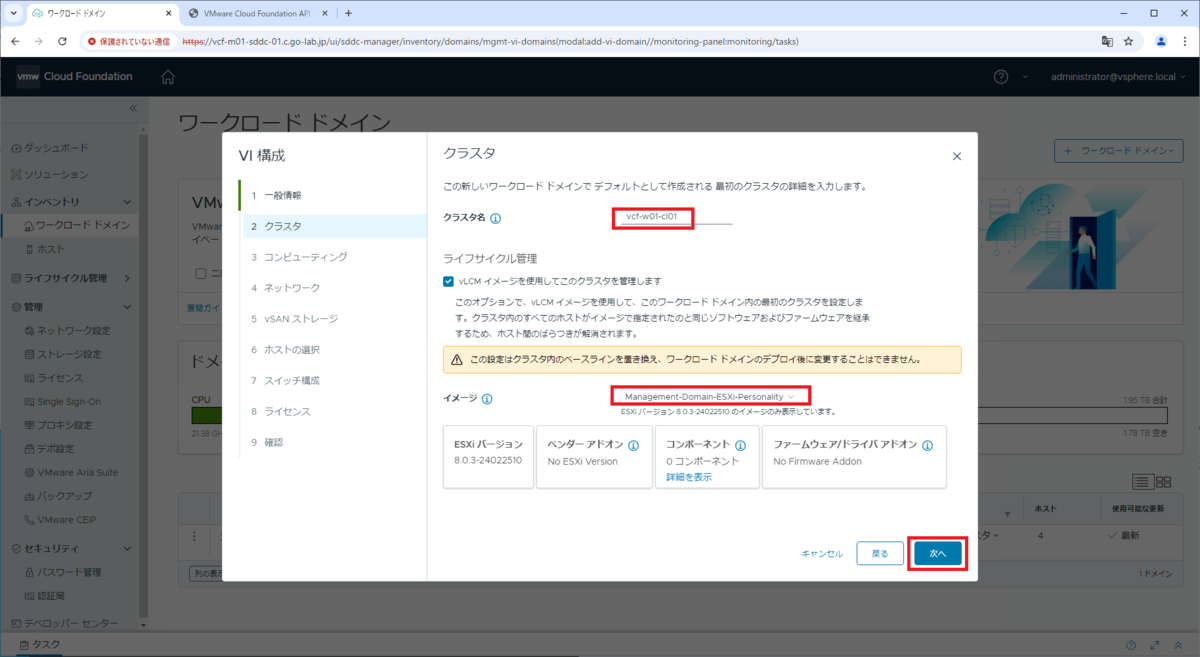
Task: Open a new browser tab with plus
Action: point(348,13)
